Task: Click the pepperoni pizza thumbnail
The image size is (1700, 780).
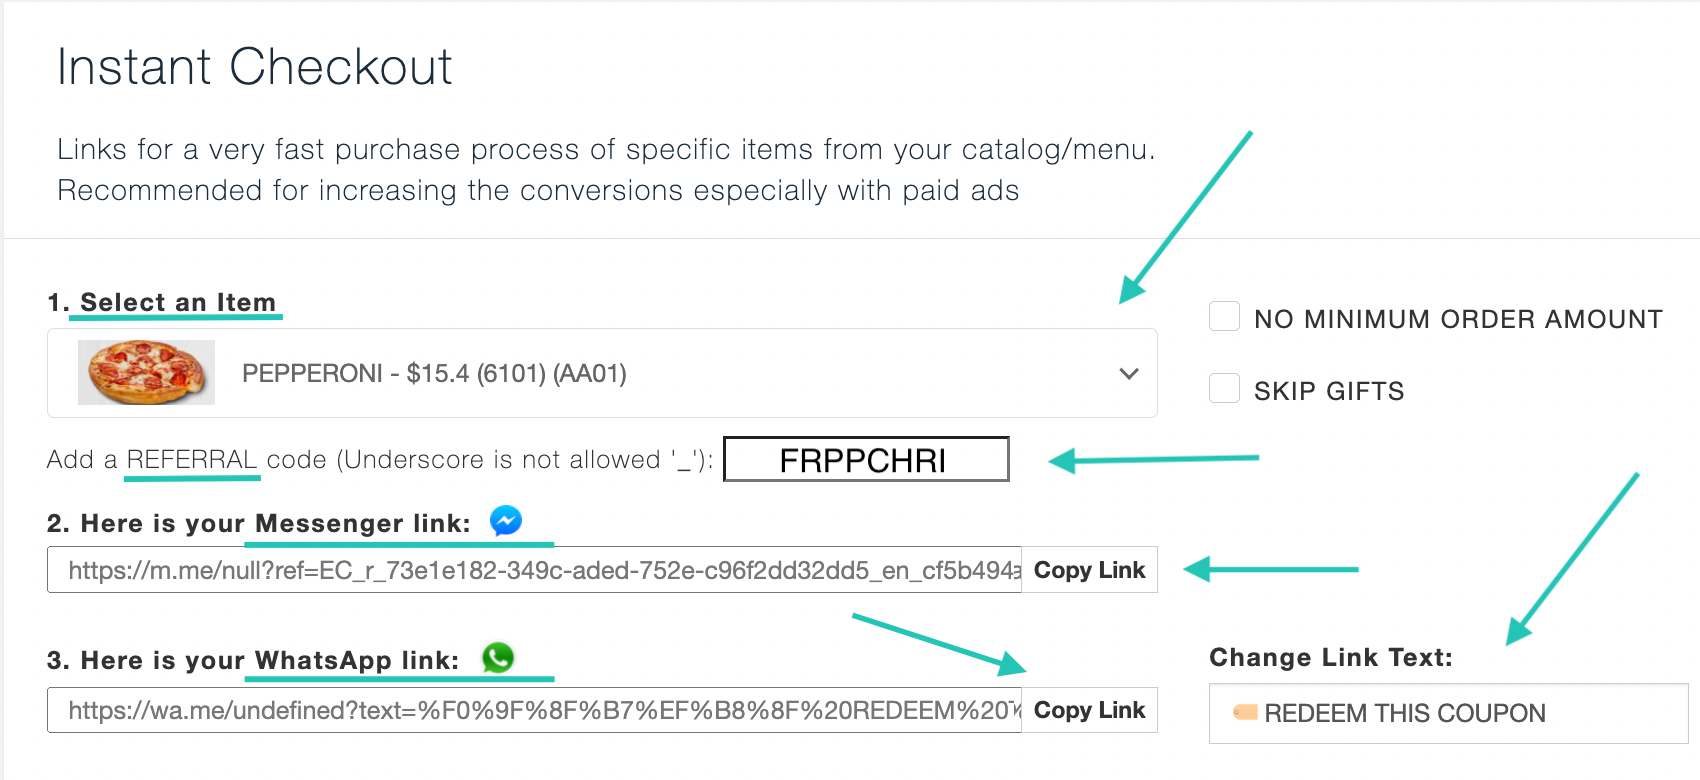Action: pos(146,373)
